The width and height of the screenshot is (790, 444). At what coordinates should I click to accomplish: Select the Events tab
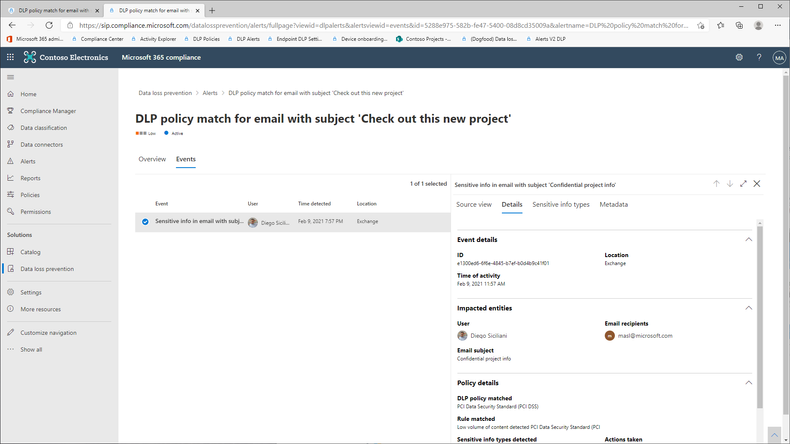185,159
